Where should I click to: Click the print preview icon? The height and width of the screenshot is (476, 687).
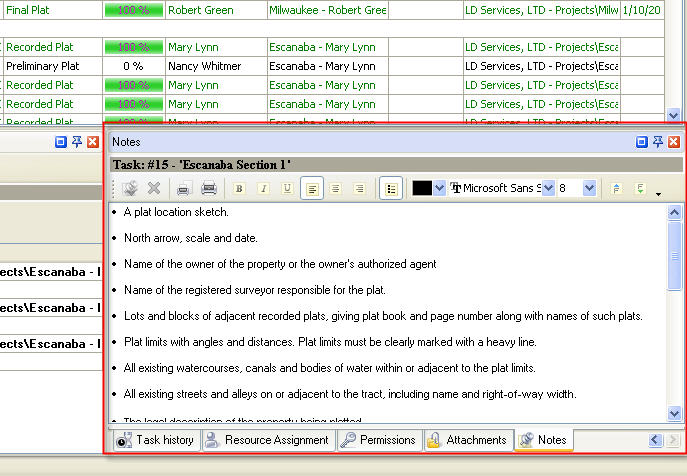pyautogui.click(x=208, y=188)
